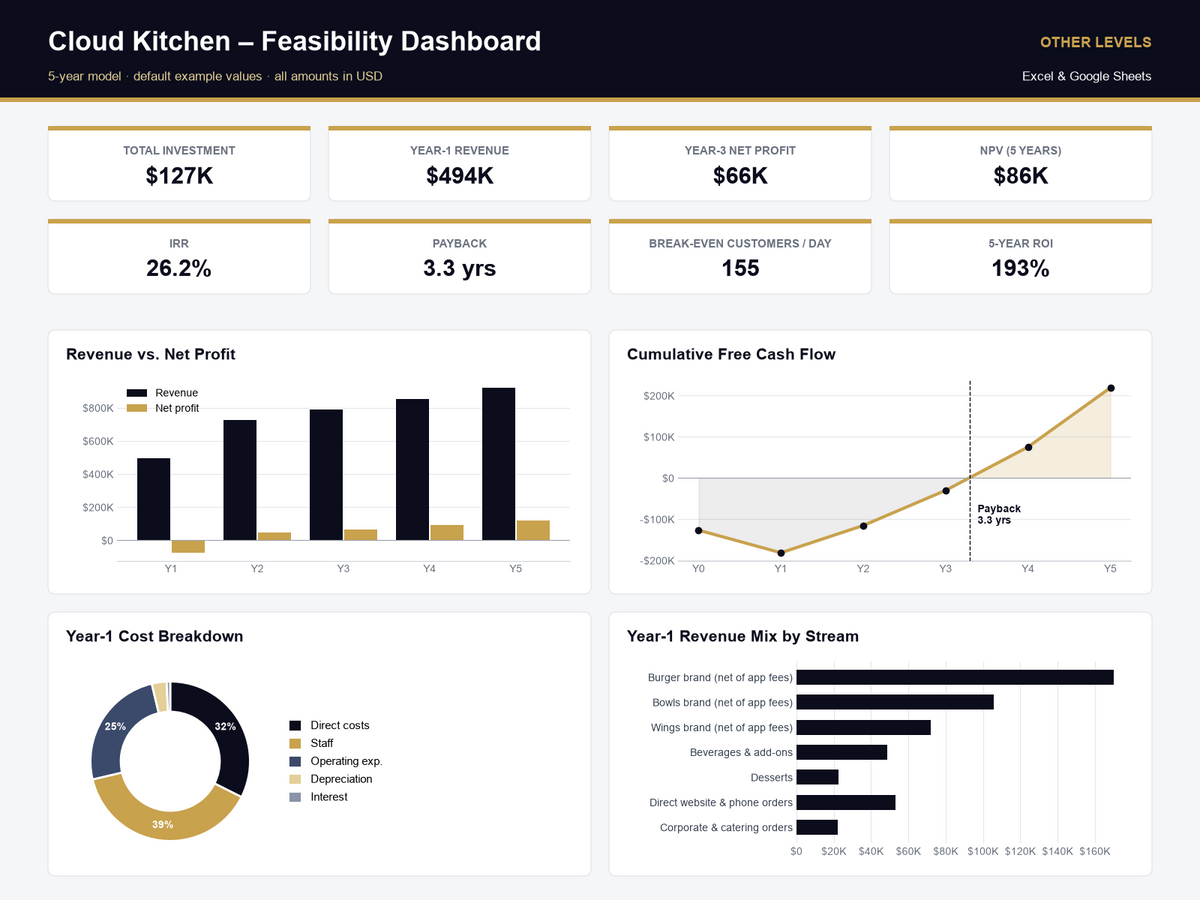Viewport: 1200px width, 900px height.
Task: Click the Y3 cash flow data point
Action: [946, 491]
